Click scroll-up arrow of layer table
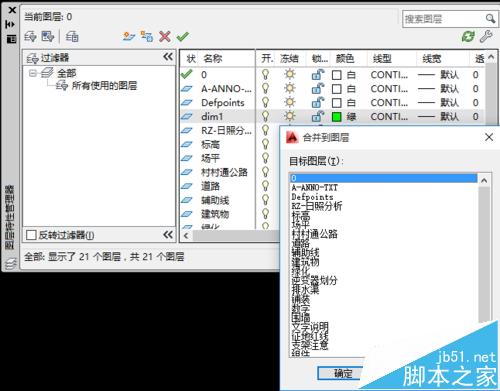 coord(491,57)
